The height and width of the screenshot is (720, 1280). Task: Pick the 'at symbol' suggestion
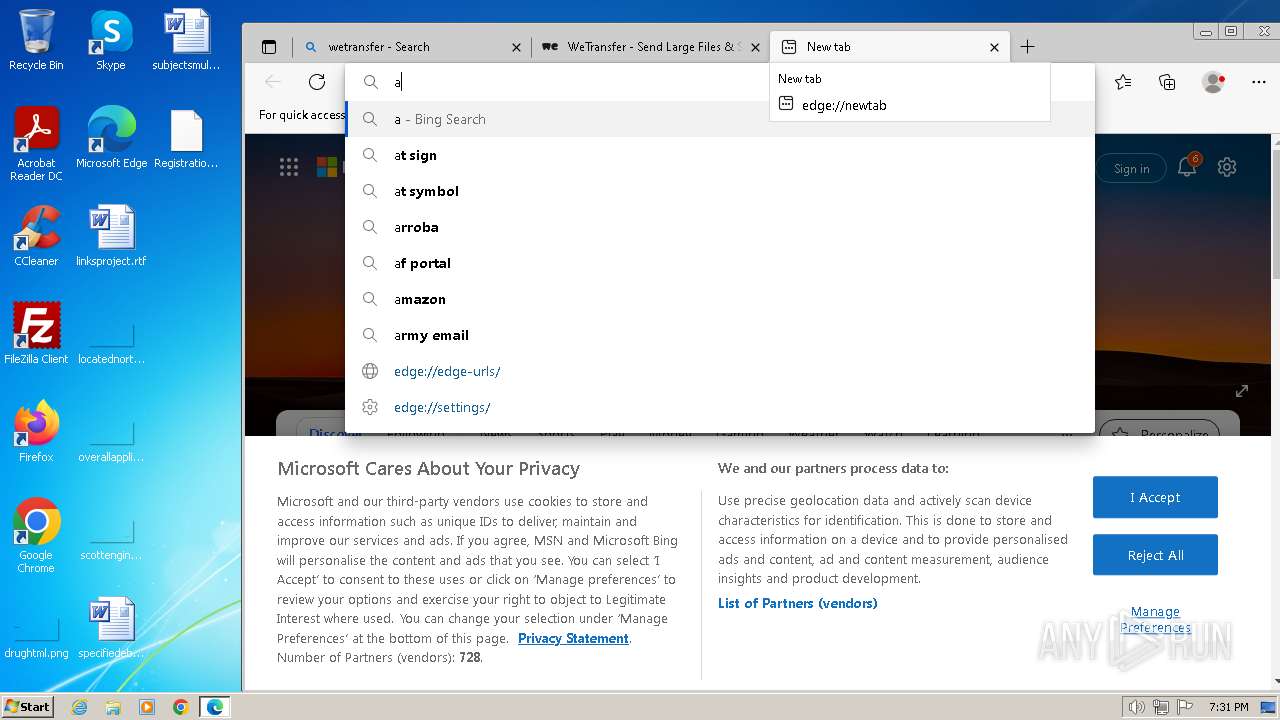[720, 191]
